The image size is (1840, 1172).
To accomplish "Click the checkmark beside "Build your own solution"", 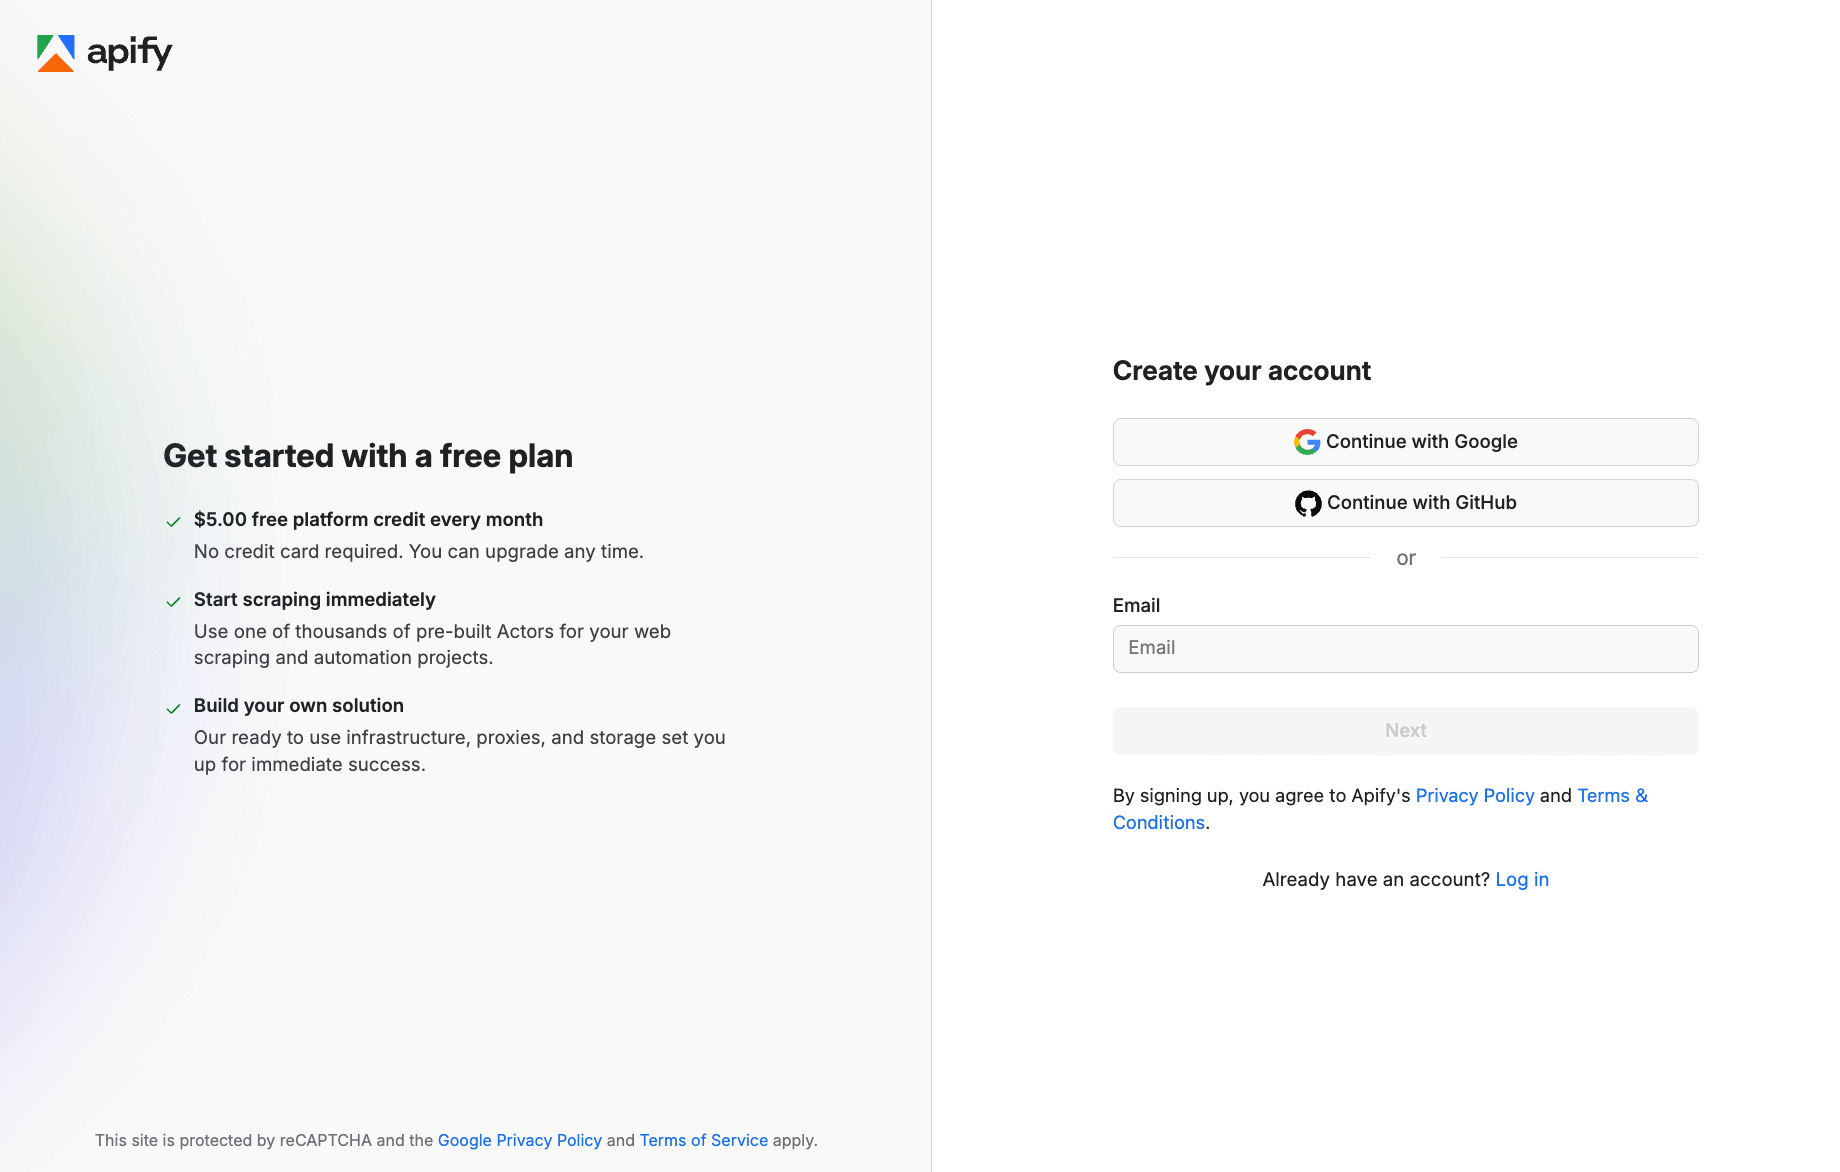I will pyautogui.click(x=174, y=708).
